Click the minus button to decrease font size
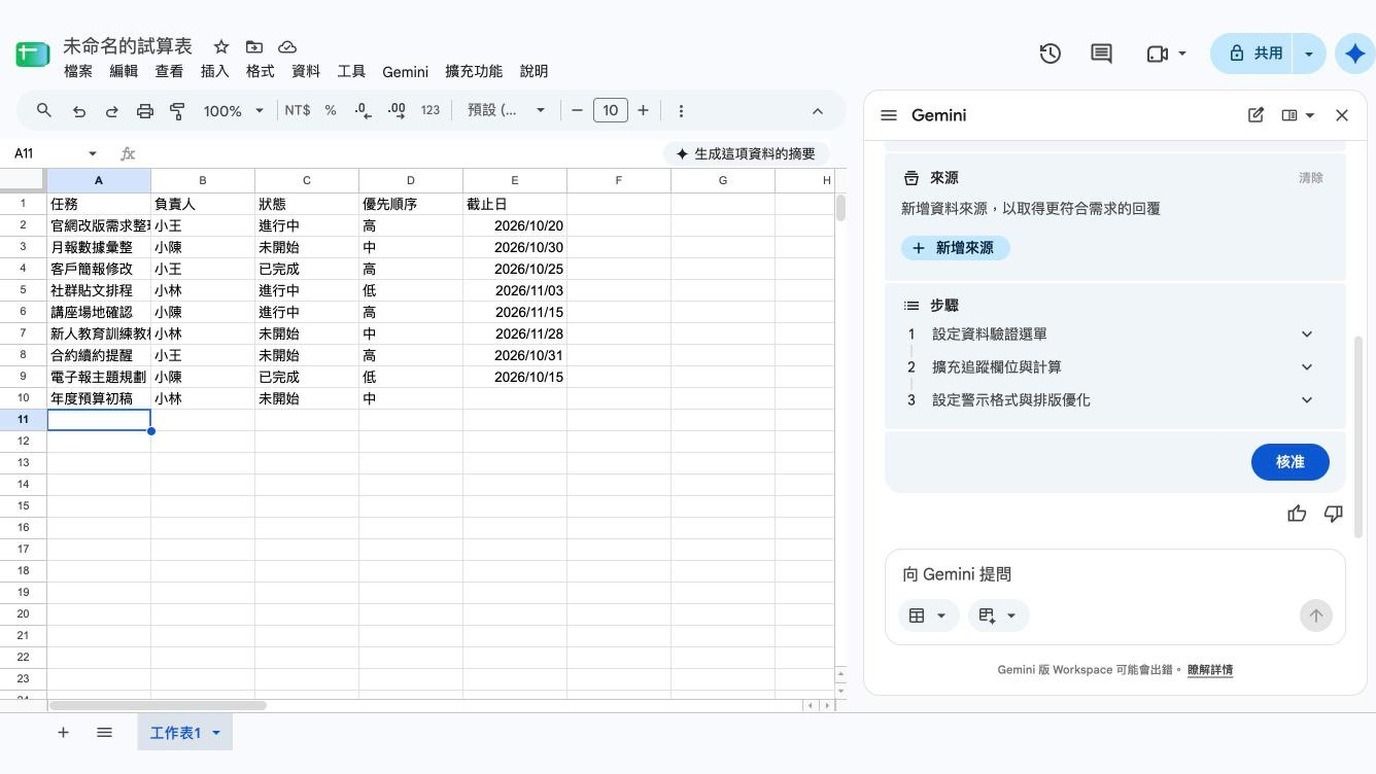 pyautogui.click(x=577, y=110)
